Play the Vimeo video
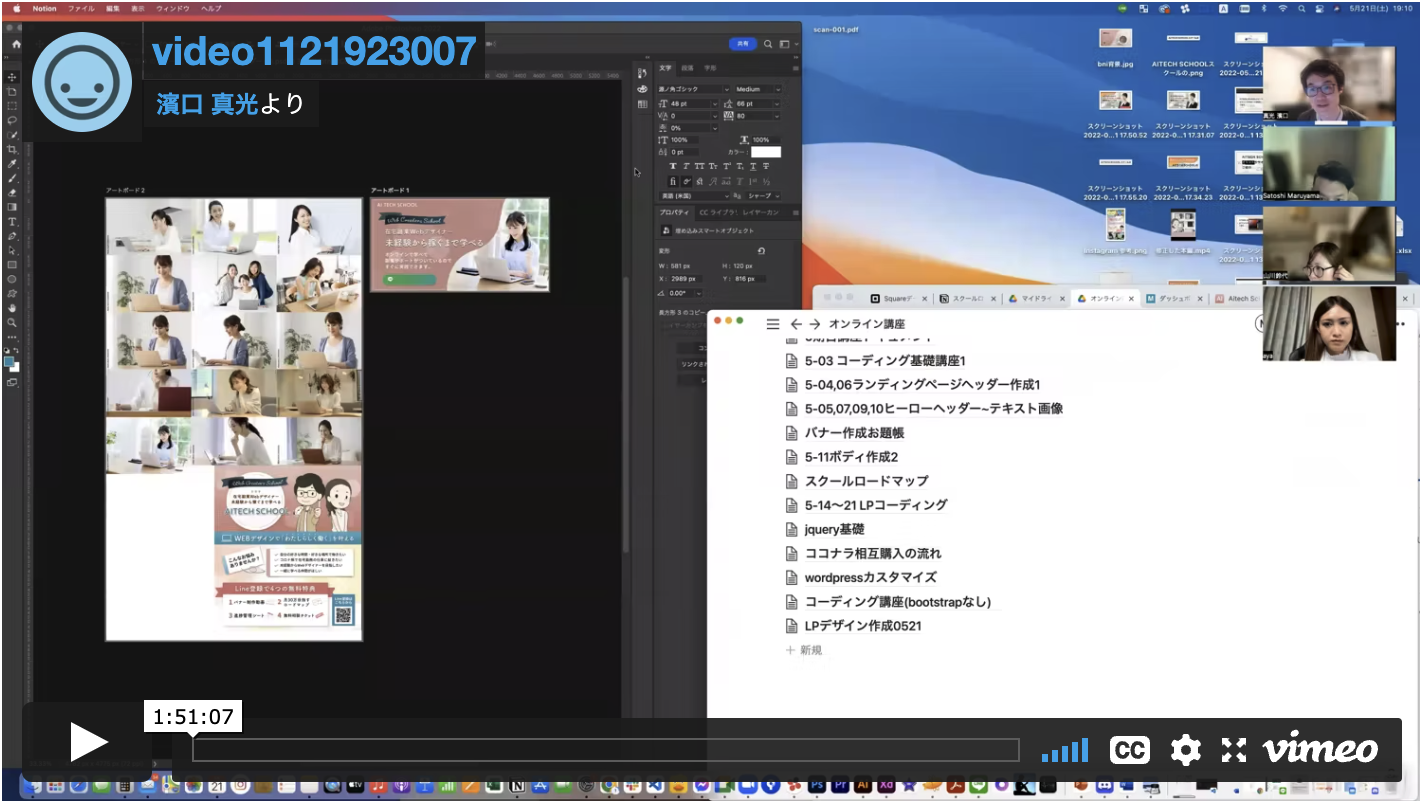 pos(88,742)
